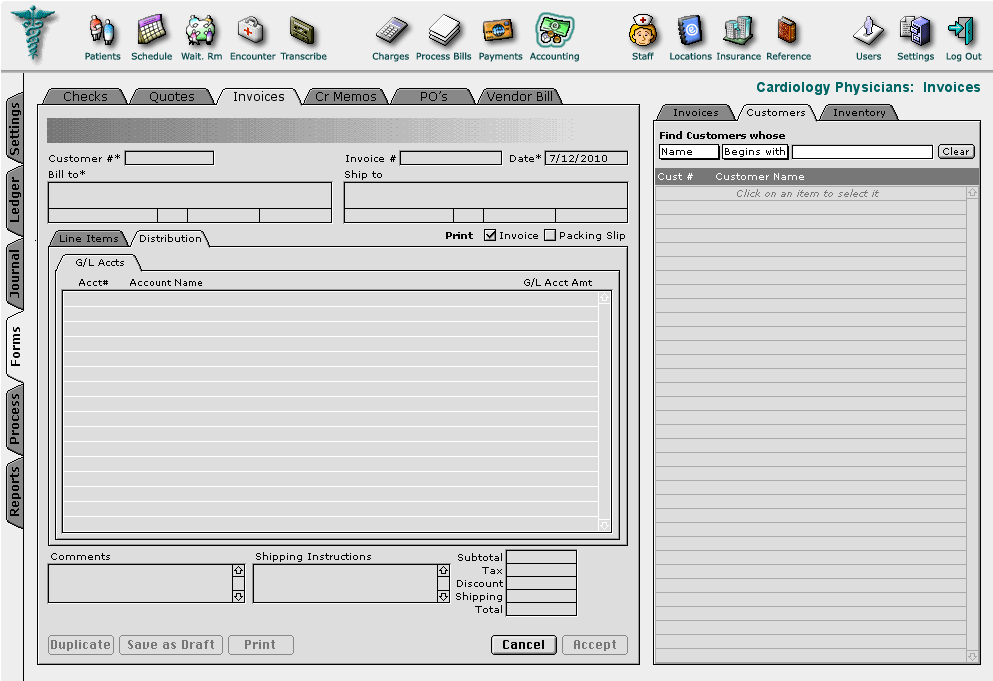993x681 pixels.
Task: Open the Cr Memos tab
Action: pyautogui.click(x=346, y=96)
